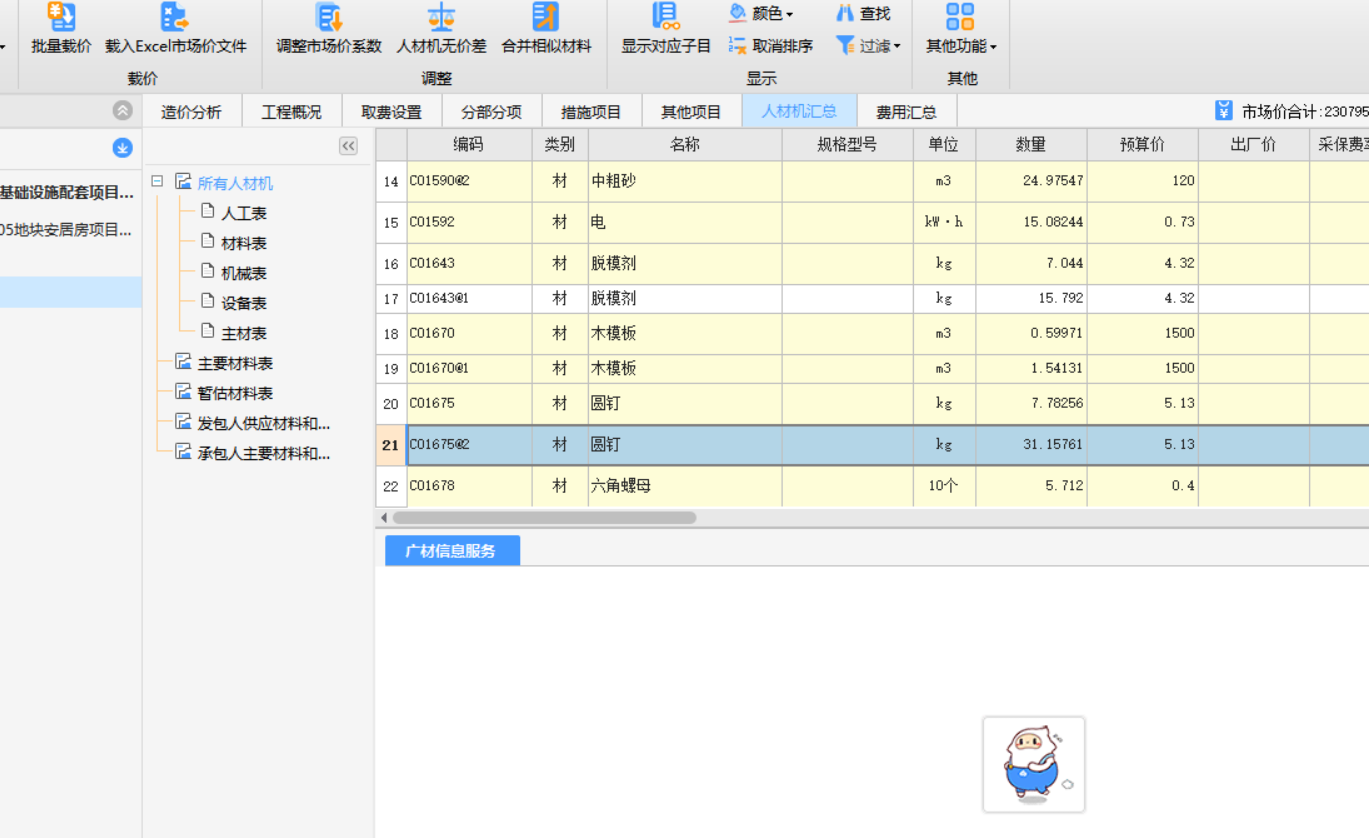The image size is (1369, 838).
Task: Click the 出厂价 column header
Action: pos(1253,144)
